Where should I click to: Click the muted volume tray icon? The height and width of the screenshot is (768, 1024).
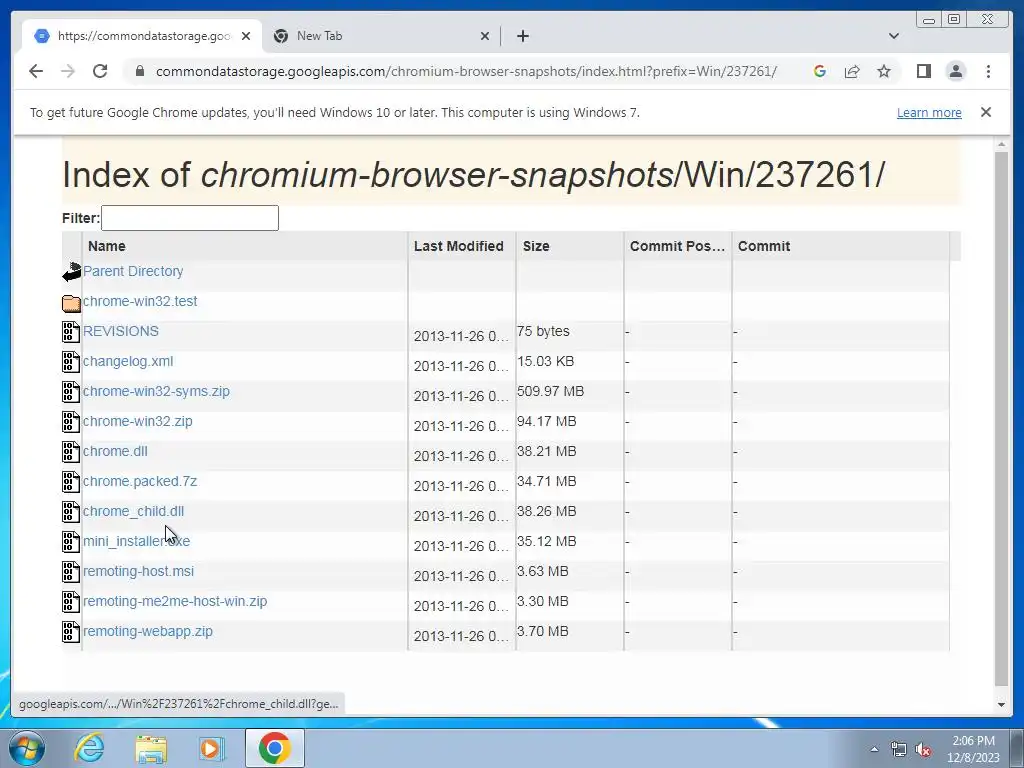tap(923, 749)
